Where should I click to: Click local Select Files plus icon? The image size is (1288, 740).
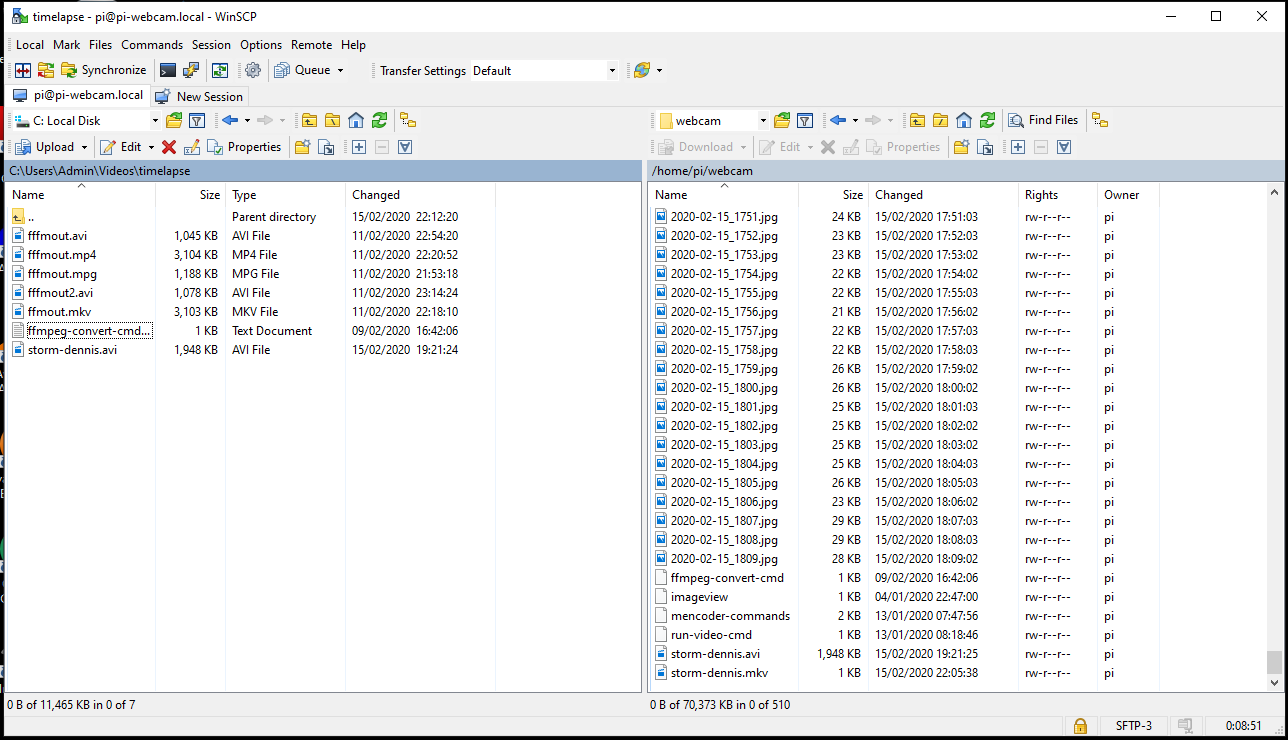click(359, 147)
